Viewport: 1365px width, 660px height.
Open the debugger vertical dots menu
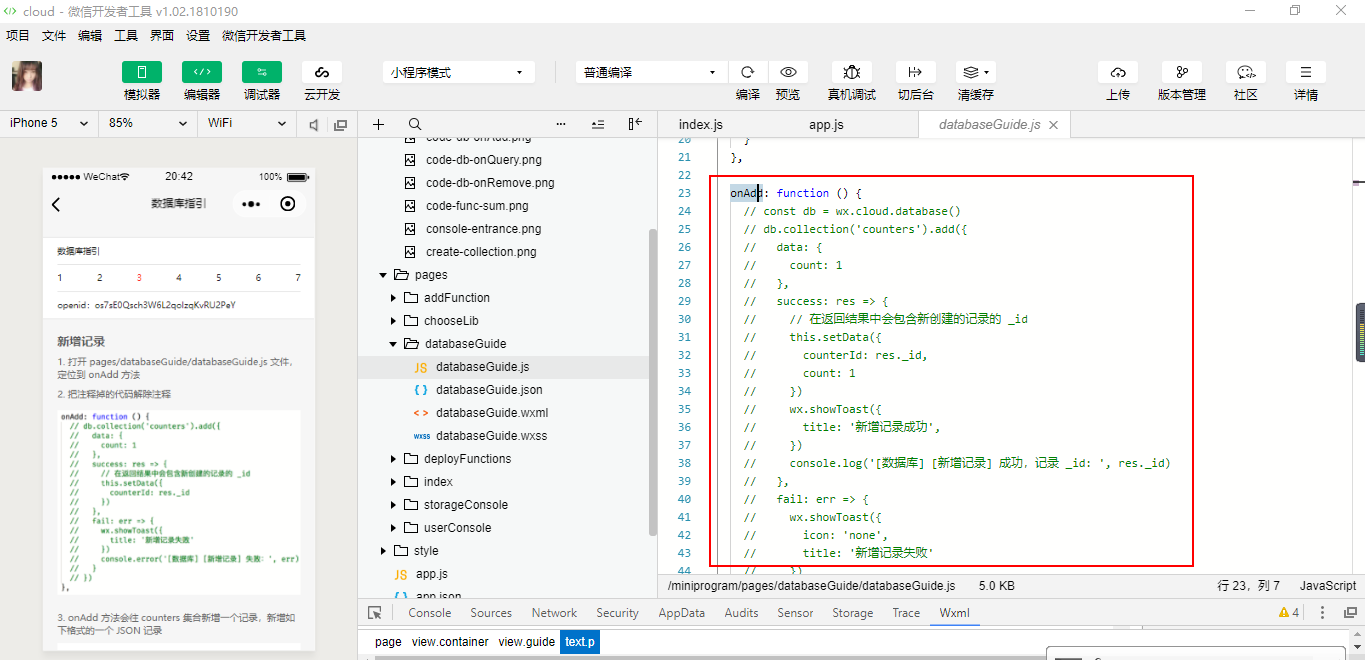tap(1323, 613)
